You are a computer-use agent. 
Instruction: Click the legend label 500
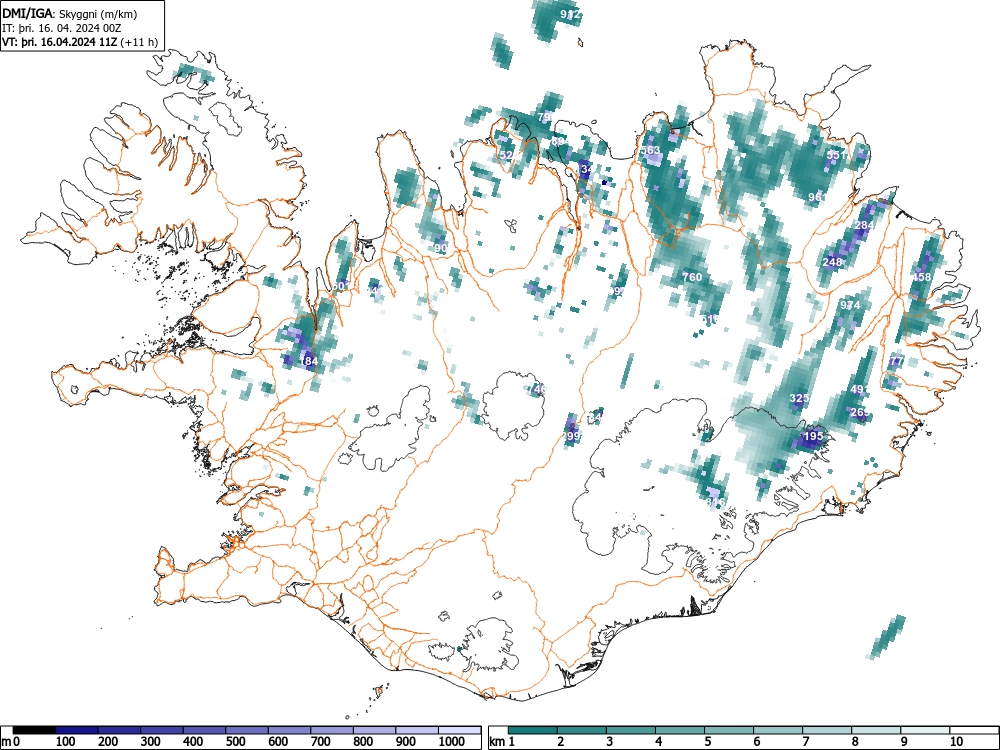(x=235, y=742)
